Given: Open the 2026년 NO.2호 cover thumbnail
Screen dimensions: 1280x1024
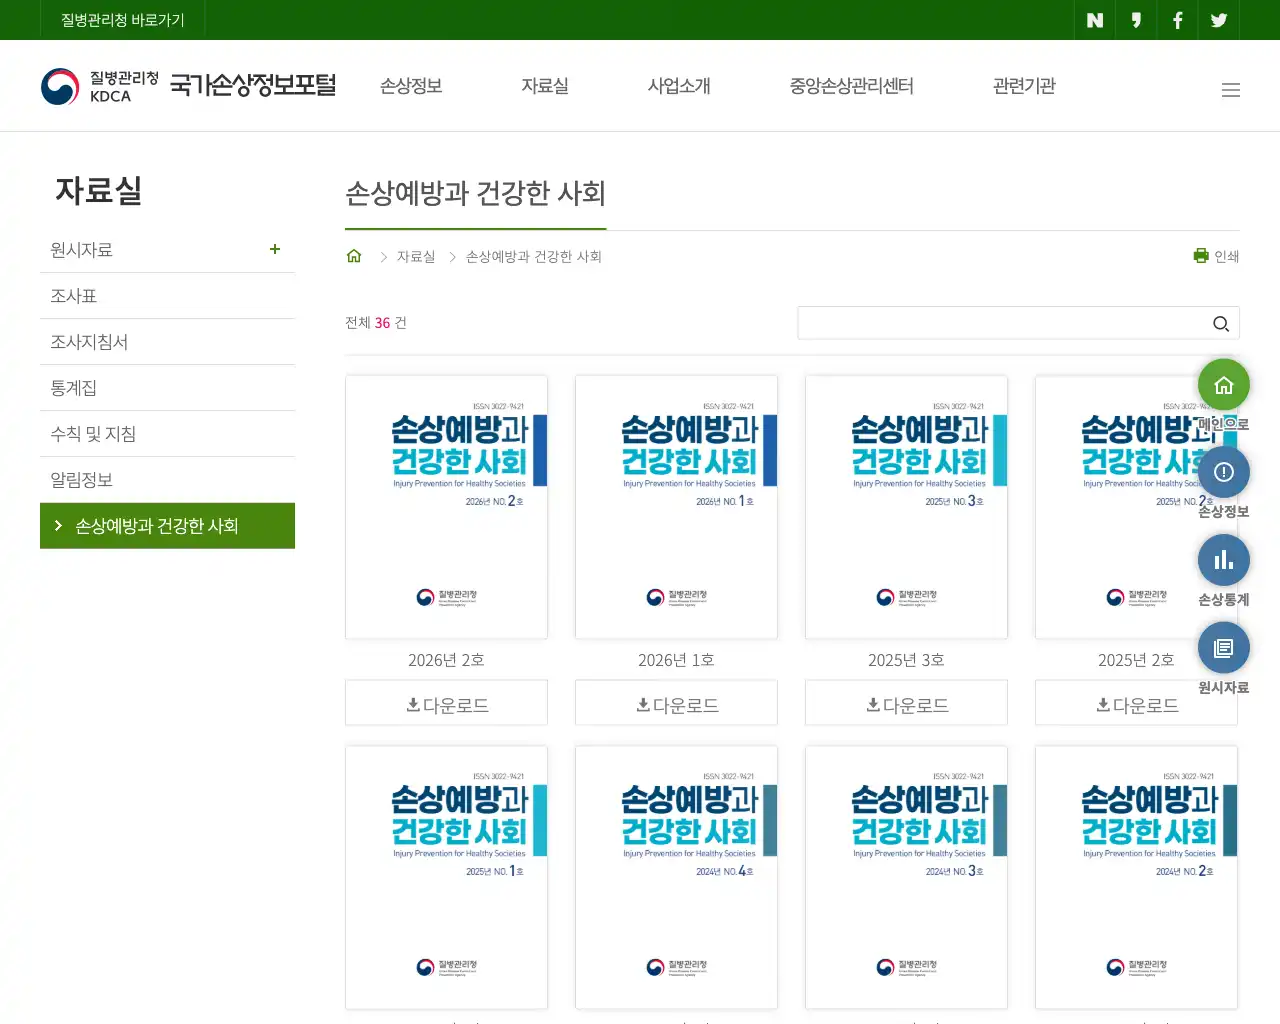Looking at the screenshot, I should click(446, 507).
